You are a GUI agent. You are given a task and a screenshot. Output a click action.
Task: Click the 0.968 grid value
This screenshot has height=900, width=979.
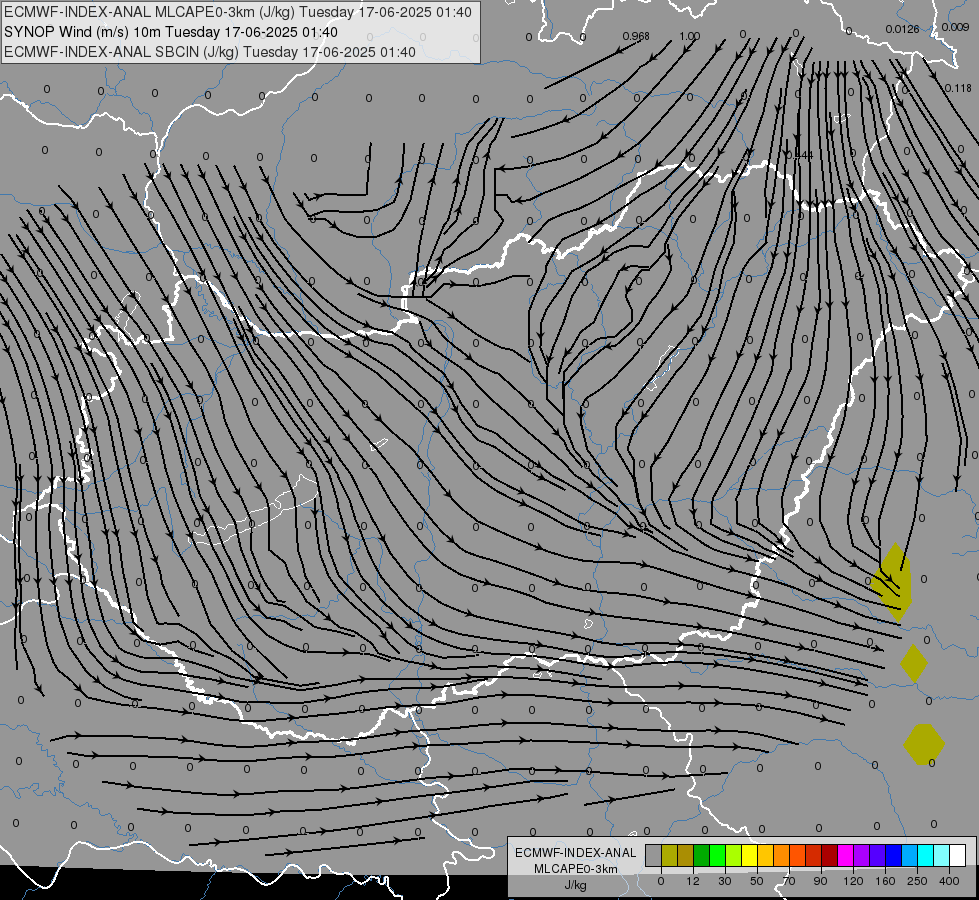click(x=636, y=36)
